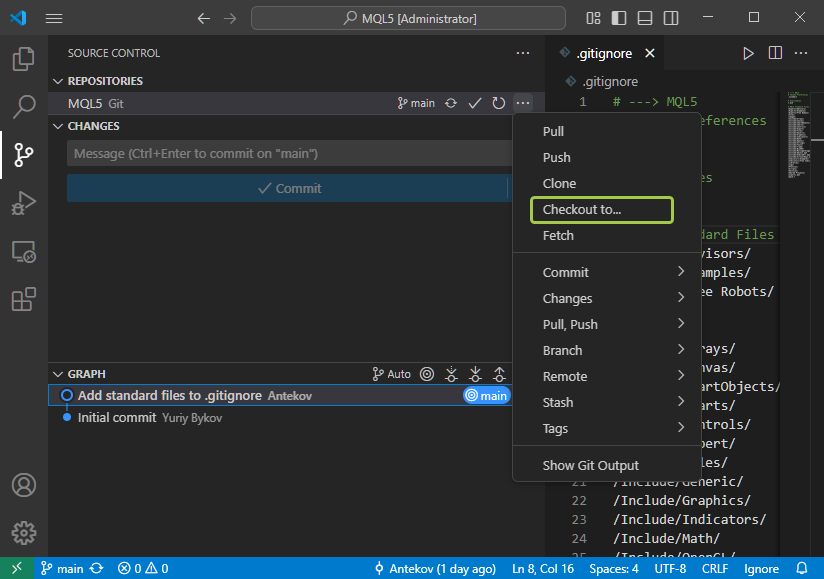The height and width of the screenshot is (579, 824).
Task: Open the Source Control view icon
Action: (24, 155)
